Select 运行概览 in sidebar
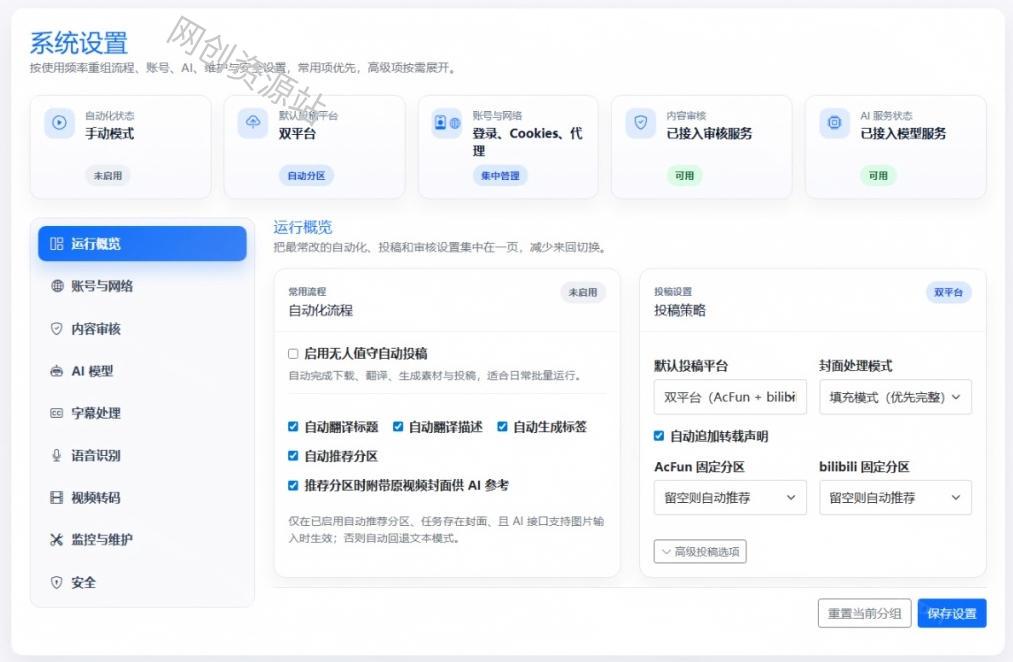 pyautogui.click(x=142, y=243)
